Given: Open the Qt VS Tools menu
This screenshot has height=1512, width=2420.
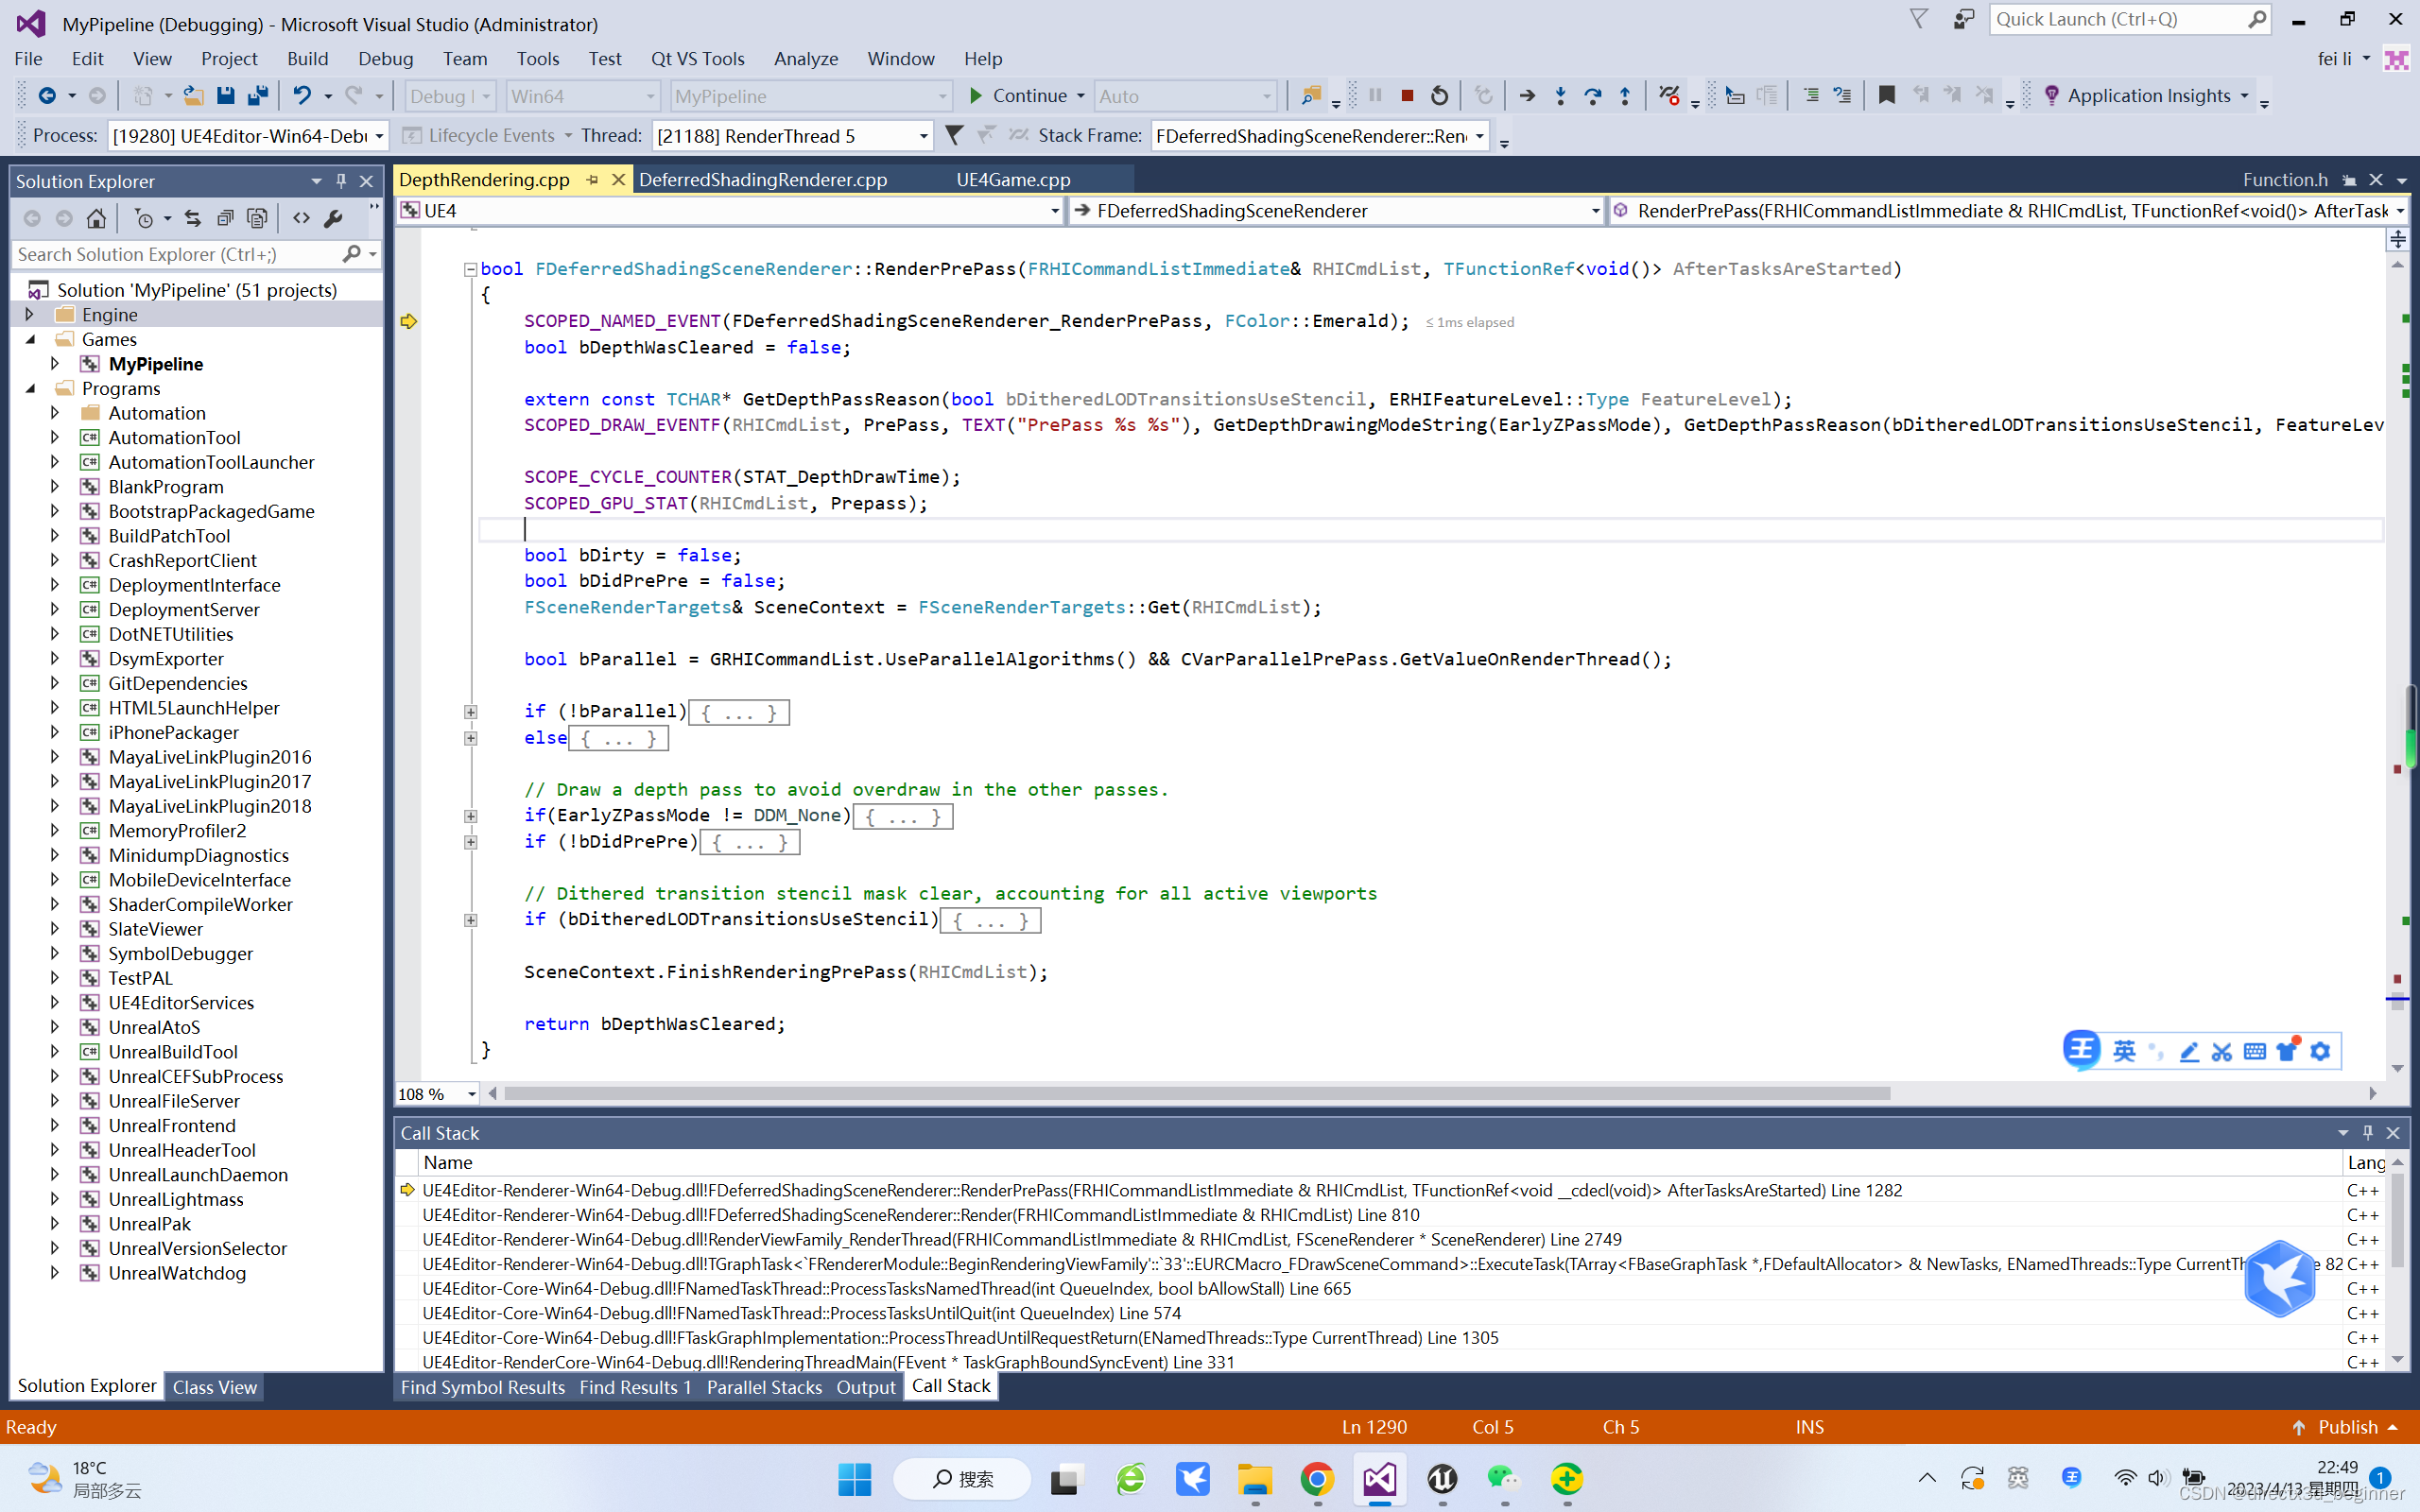Looking at the screenshot, I should pyautogui.click(x=697, y=59).
